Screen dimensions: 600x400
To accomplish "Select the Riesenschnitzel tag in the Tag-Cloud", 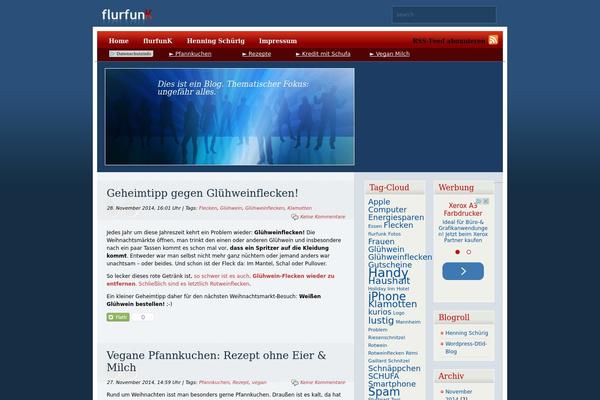I will click(386, 338).
